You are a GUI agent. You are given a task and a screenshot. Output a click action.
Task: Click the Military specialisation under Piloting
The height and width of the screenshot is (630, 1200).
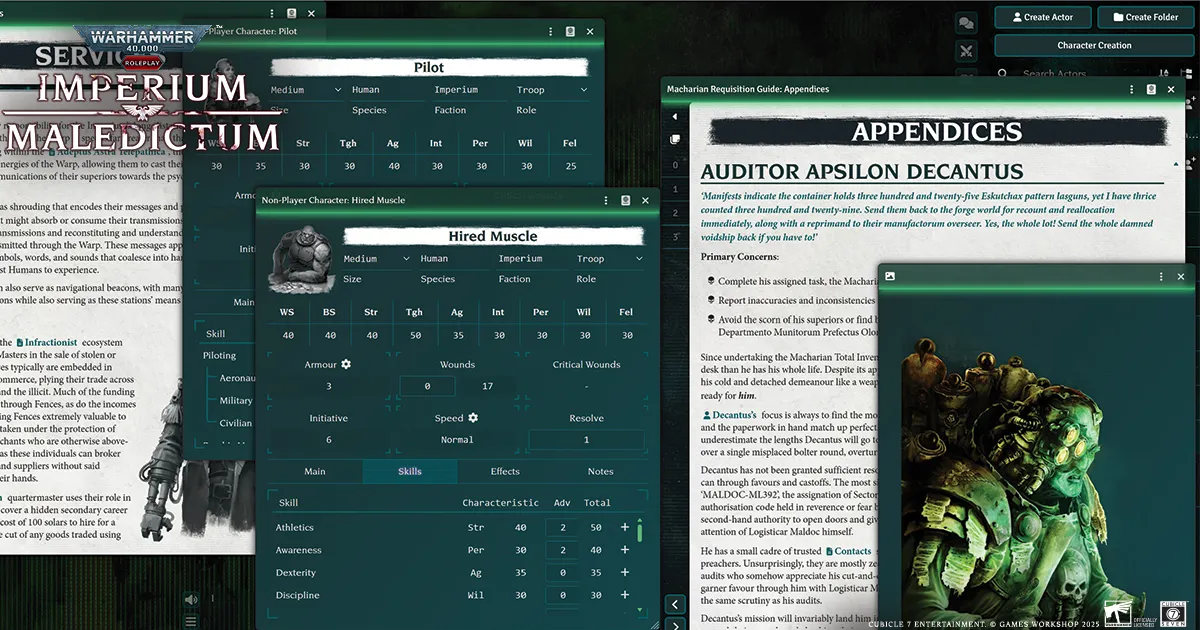(236, 400)
